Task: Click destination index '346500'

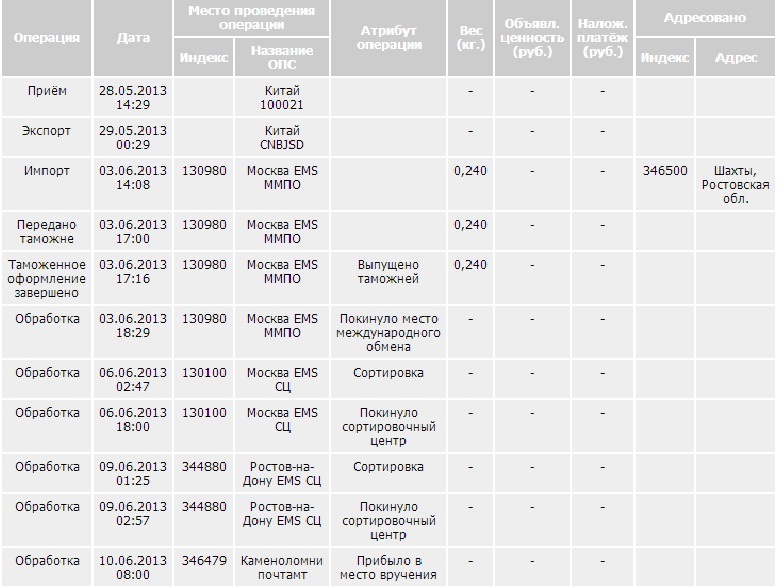Action: [x=665, y=171]
